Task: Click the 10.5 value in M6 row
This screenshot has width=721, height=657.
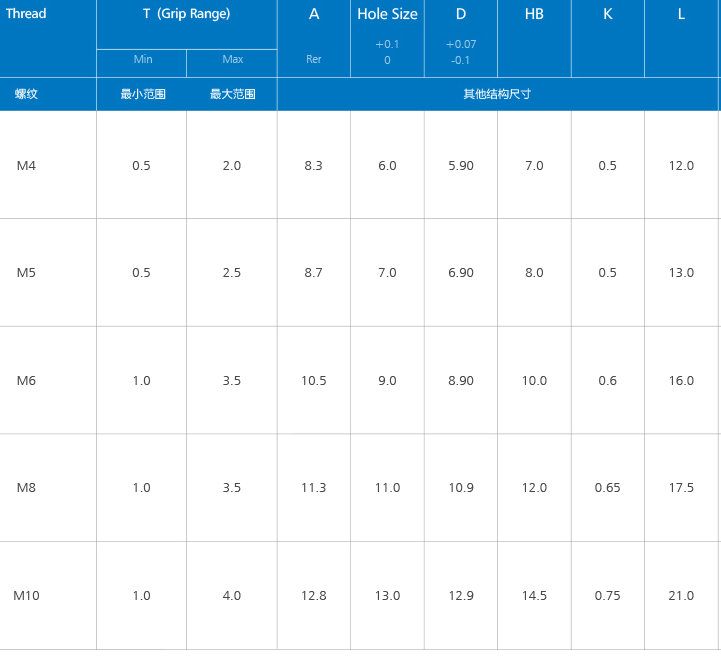Action: pos(314,381)
